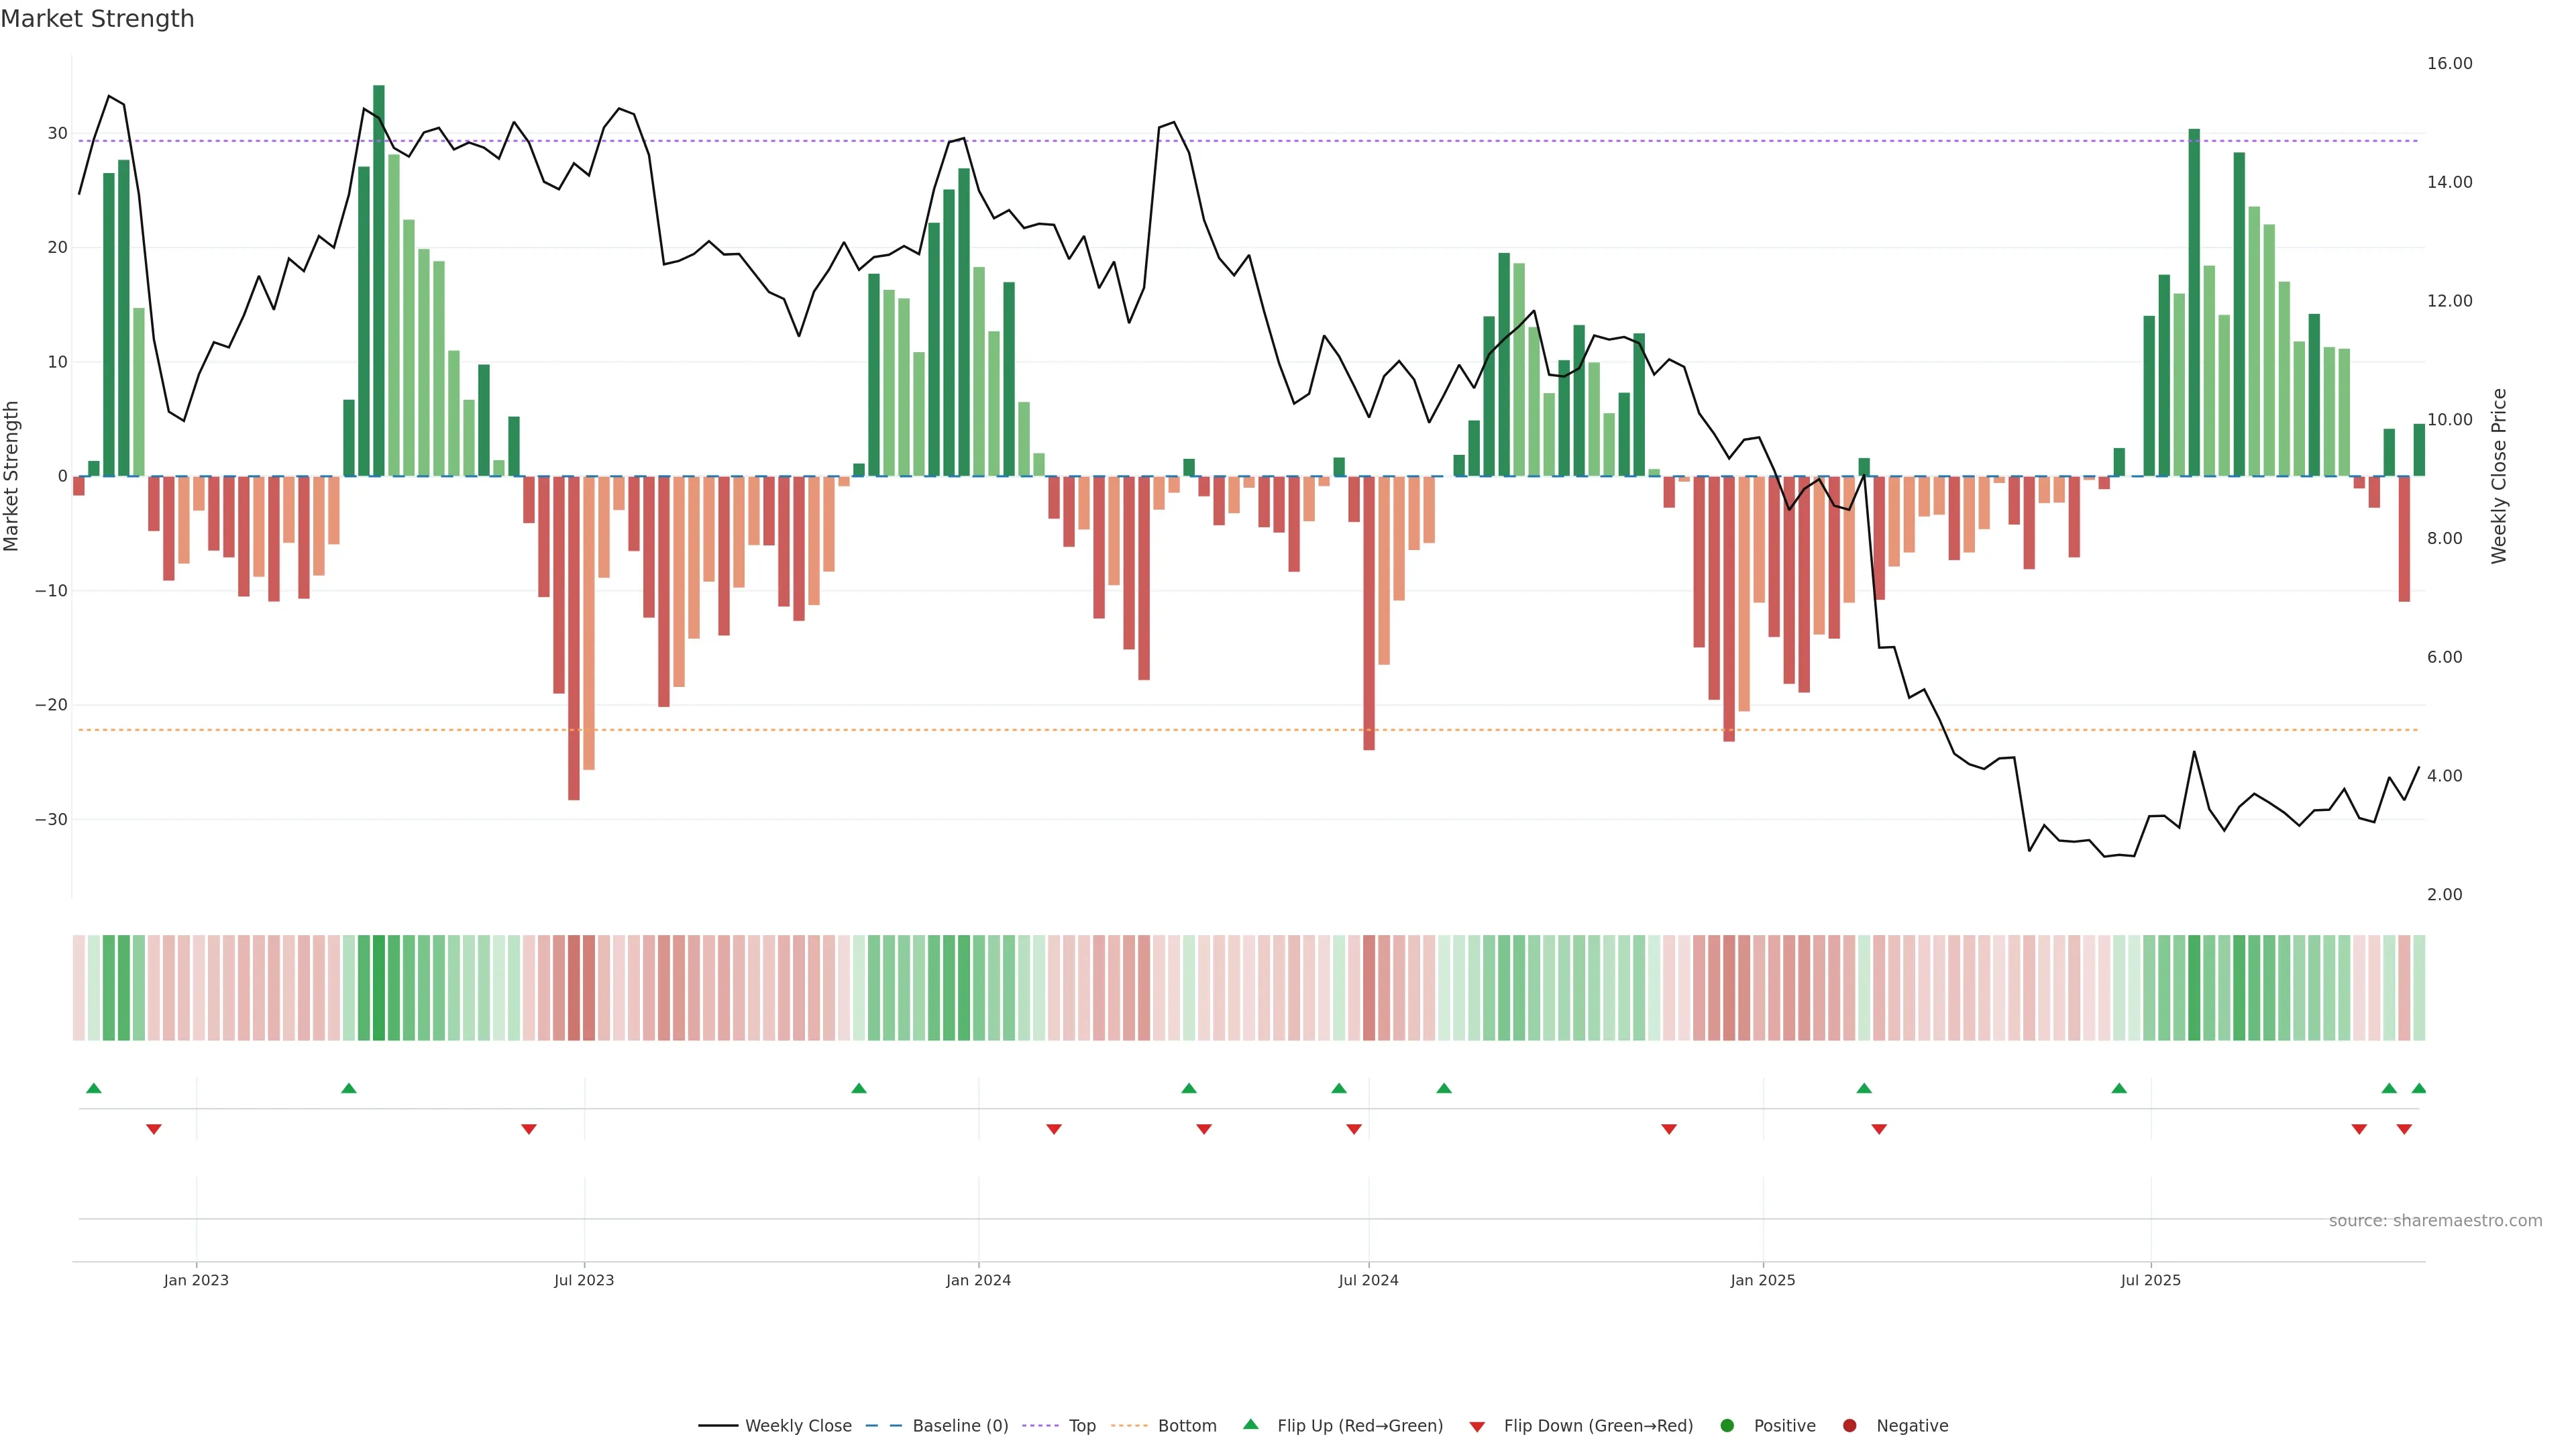Click the Market Strength chart title
The width and height of the screenshot is (2576, 1449).
point(97,19)
